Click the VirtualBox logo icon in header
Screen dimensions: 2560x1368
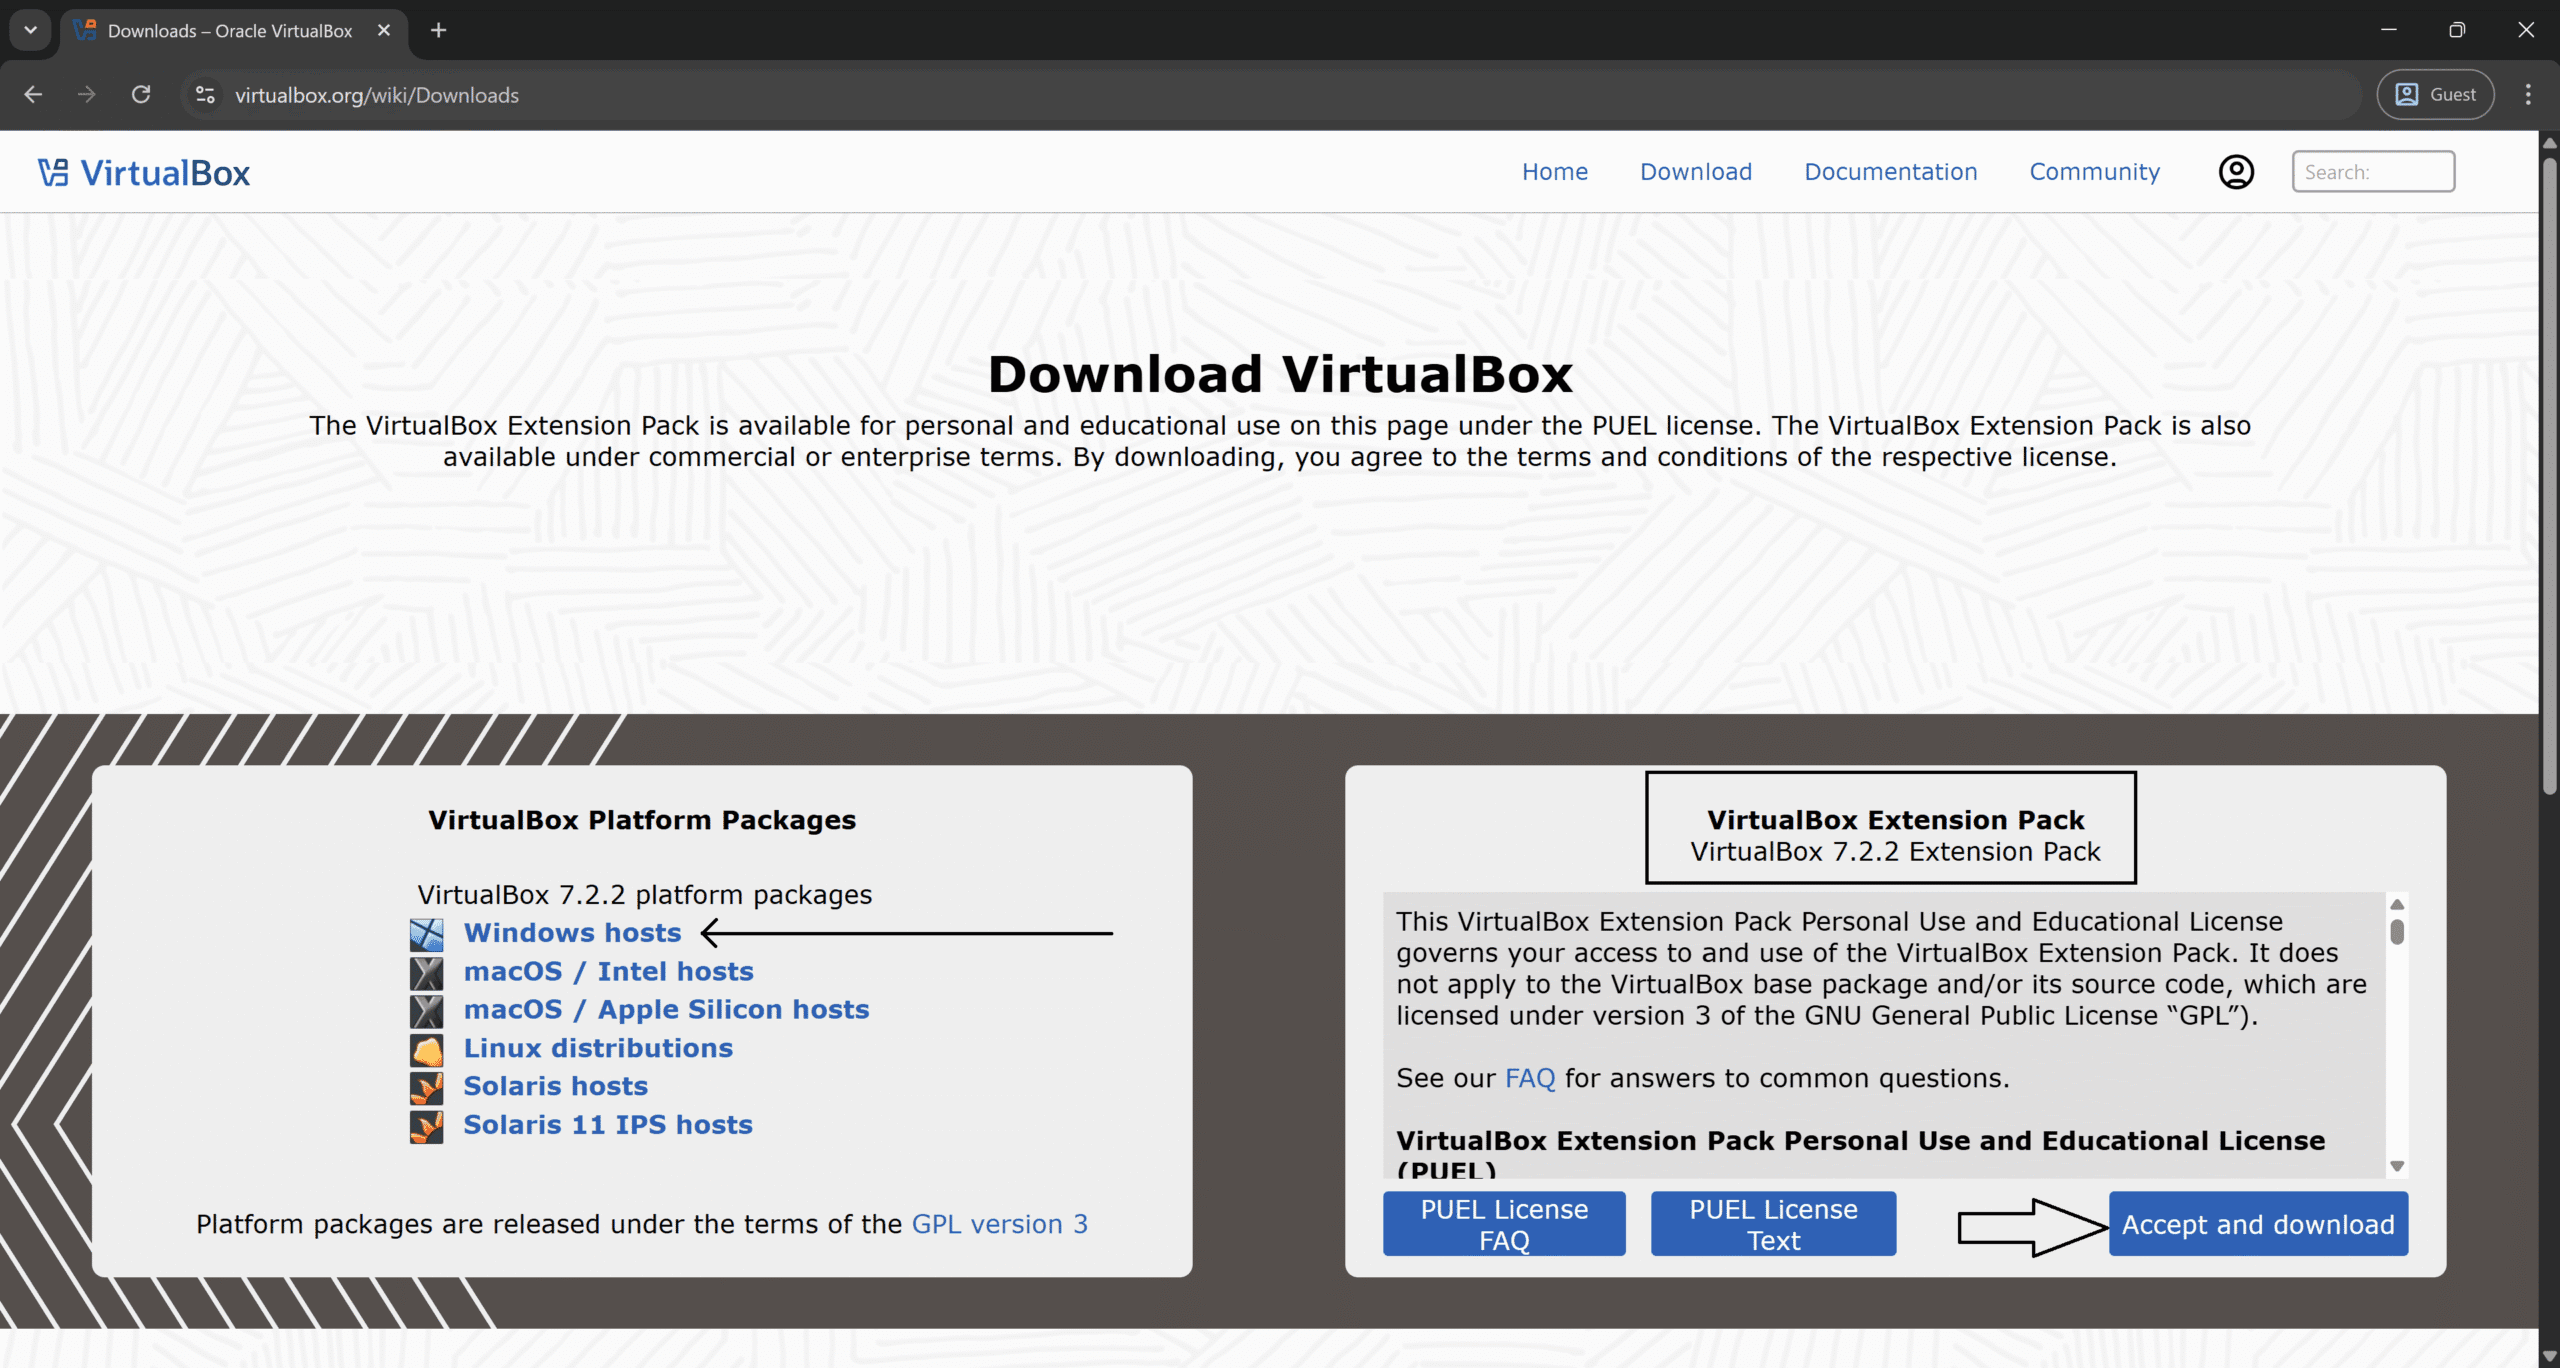53,173
